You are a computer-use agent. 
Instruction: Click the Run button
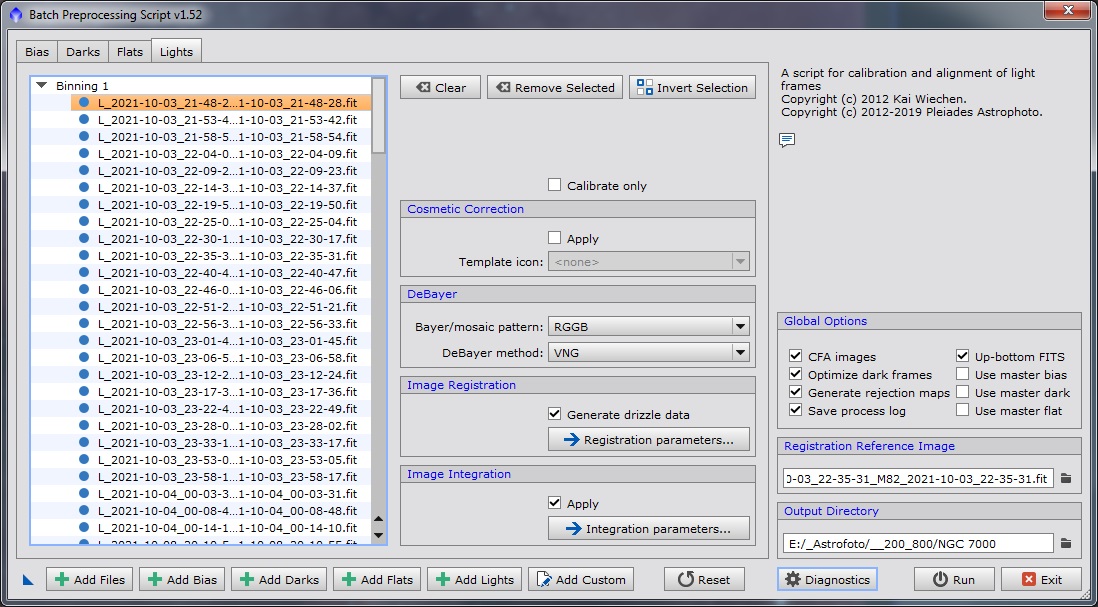(x=953, y=579)
